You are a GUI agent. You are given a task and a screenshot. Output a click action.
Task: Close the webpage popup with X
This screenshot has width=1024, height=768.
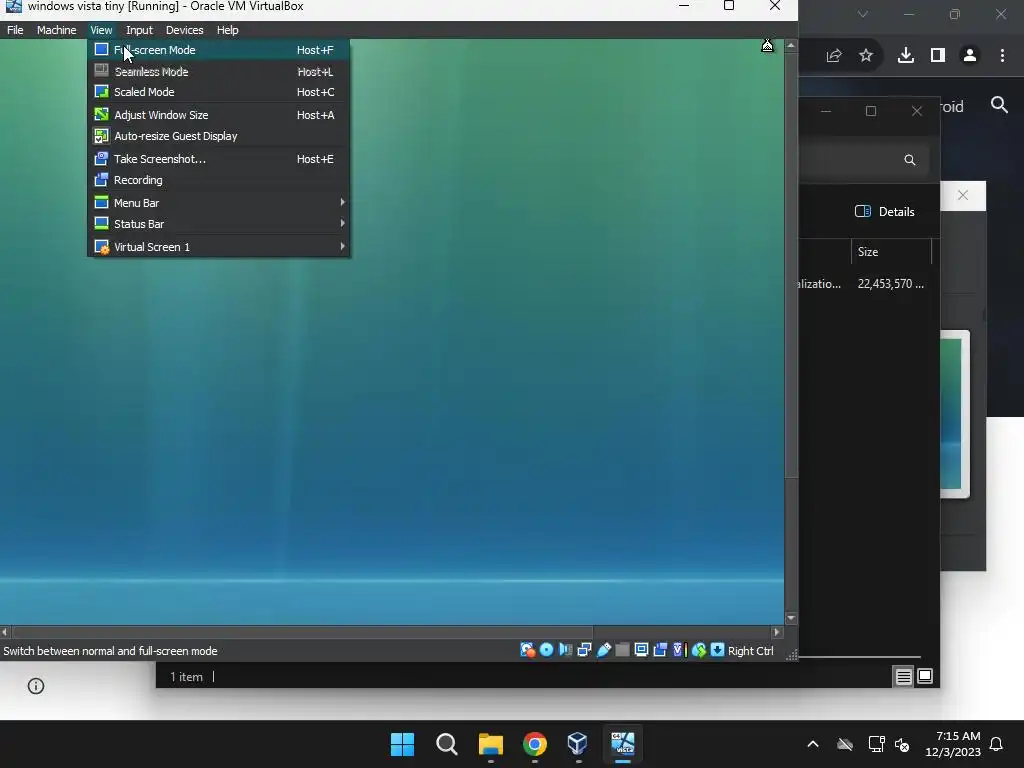pos(963,195)
